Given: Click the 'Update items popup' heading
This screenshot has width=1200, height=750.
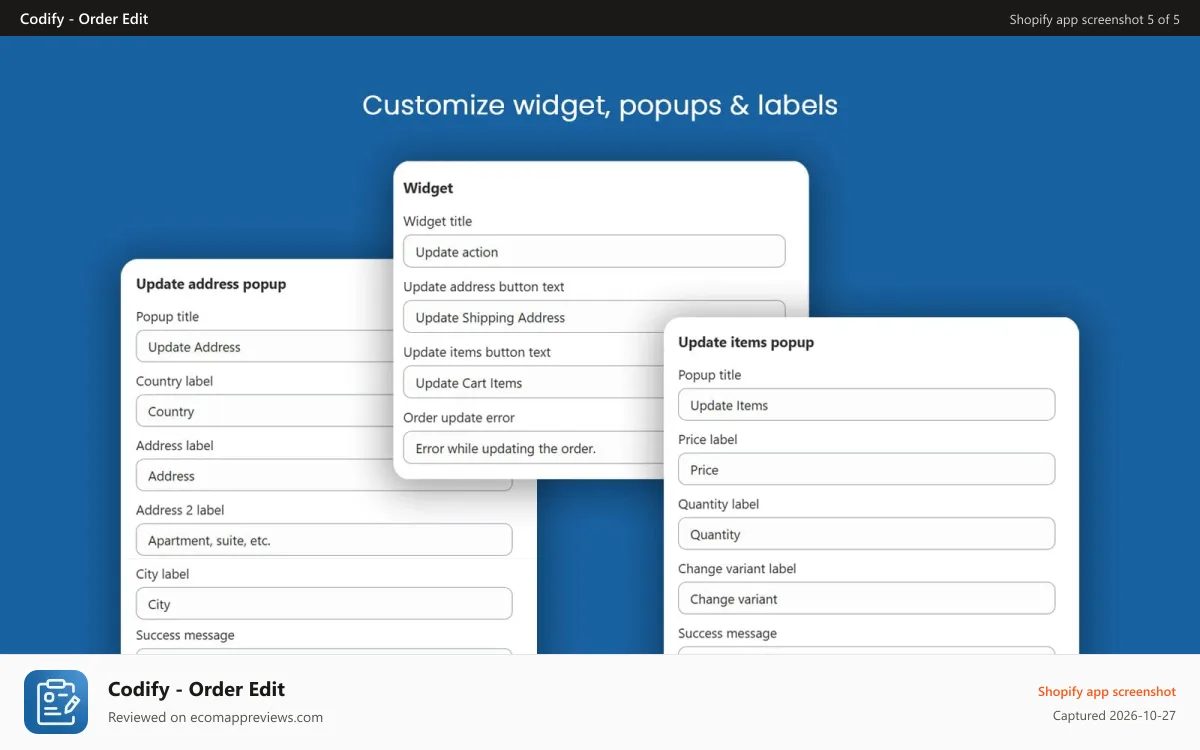Looking at the screenshot, I should click(x=746, y=342).
